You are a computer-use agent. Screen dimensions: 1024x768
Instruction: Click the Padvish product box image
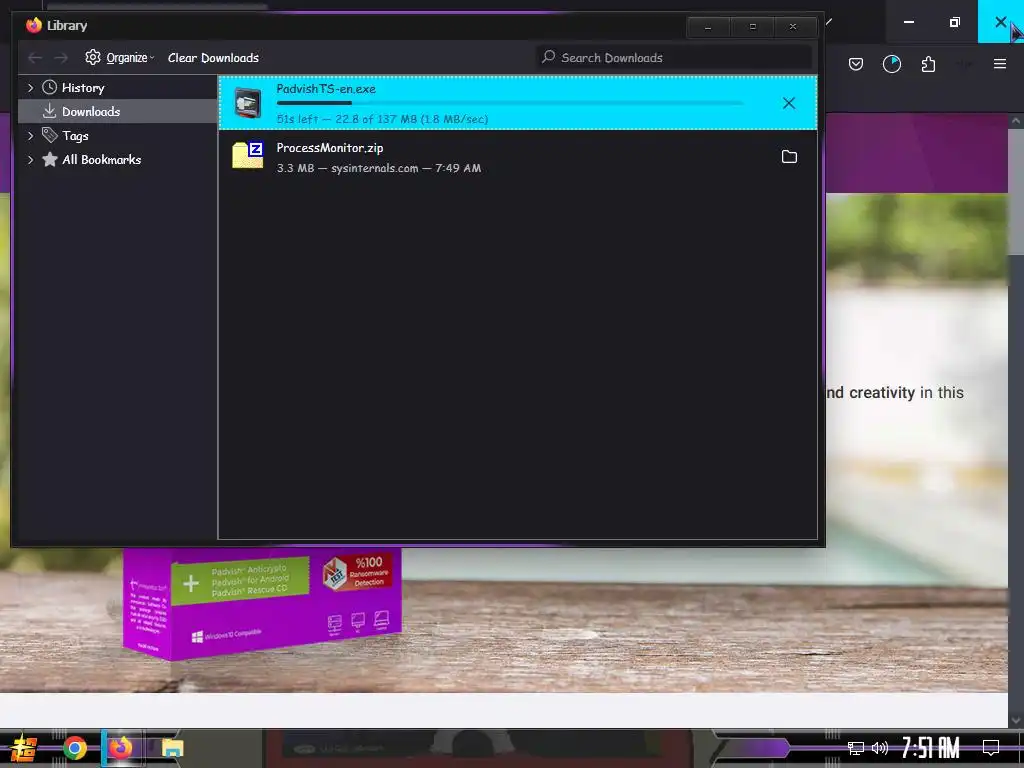[262, 603]
